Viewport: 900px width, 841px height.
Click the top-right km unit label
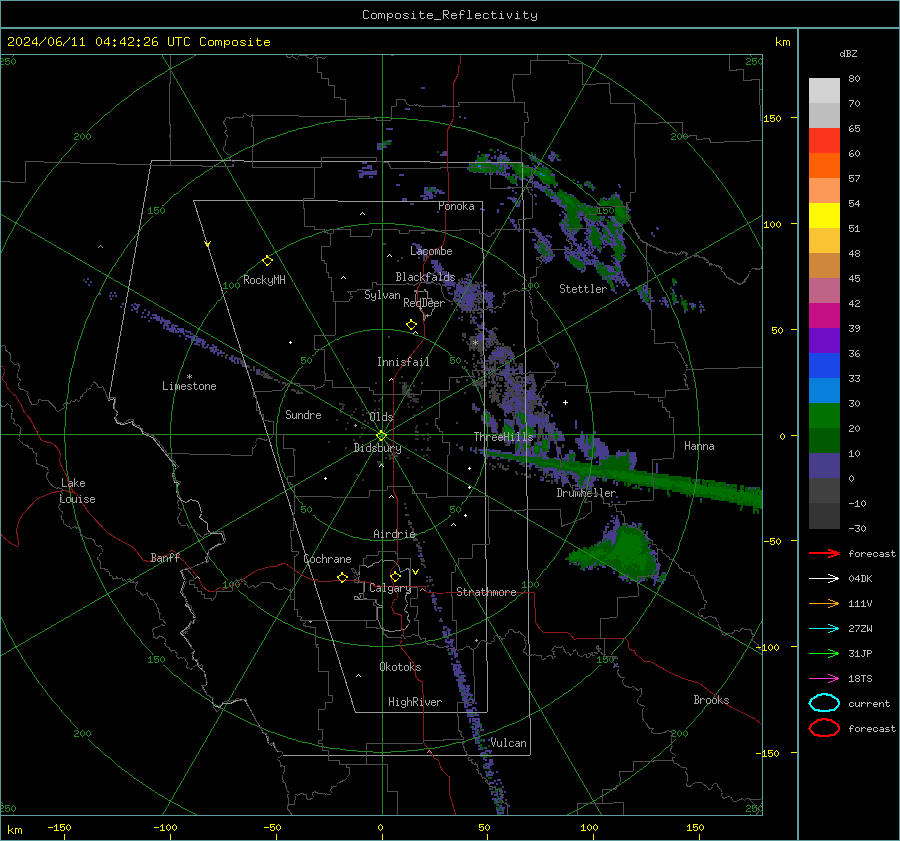tap(782, 42)
